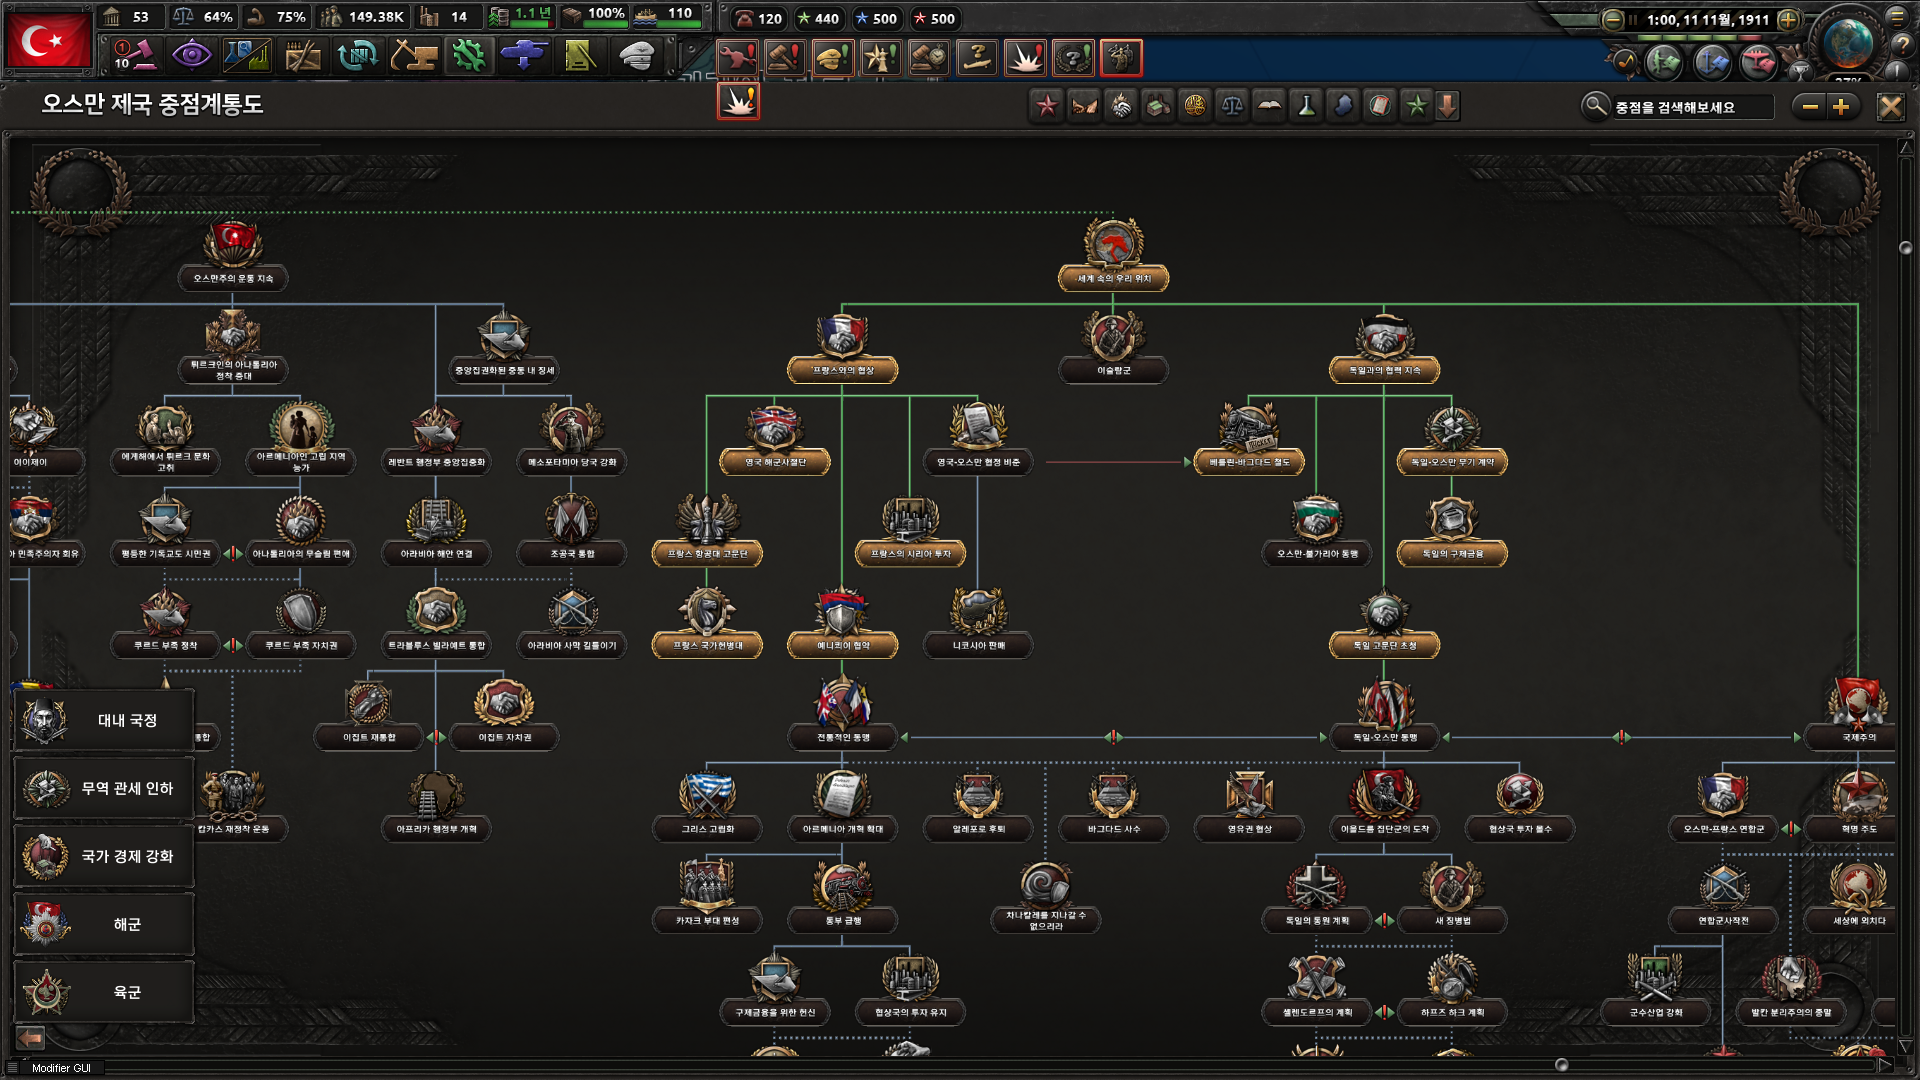This screenshot has width=1920, height=1080.
Task: Toggle the factory industry focus filter
Action: point(1158,106)
